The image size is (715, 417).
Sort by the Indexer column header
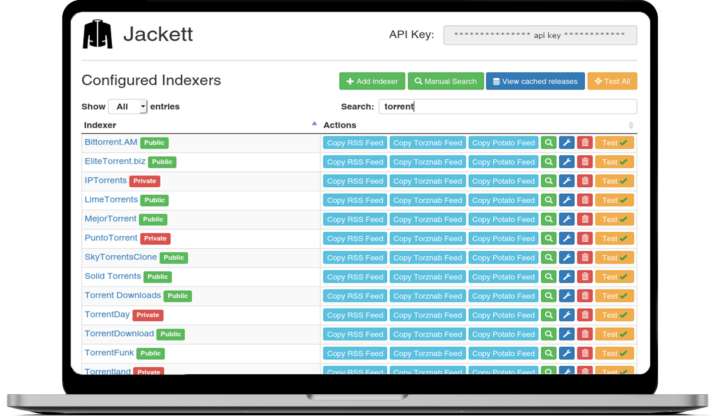tap(200, 125)
